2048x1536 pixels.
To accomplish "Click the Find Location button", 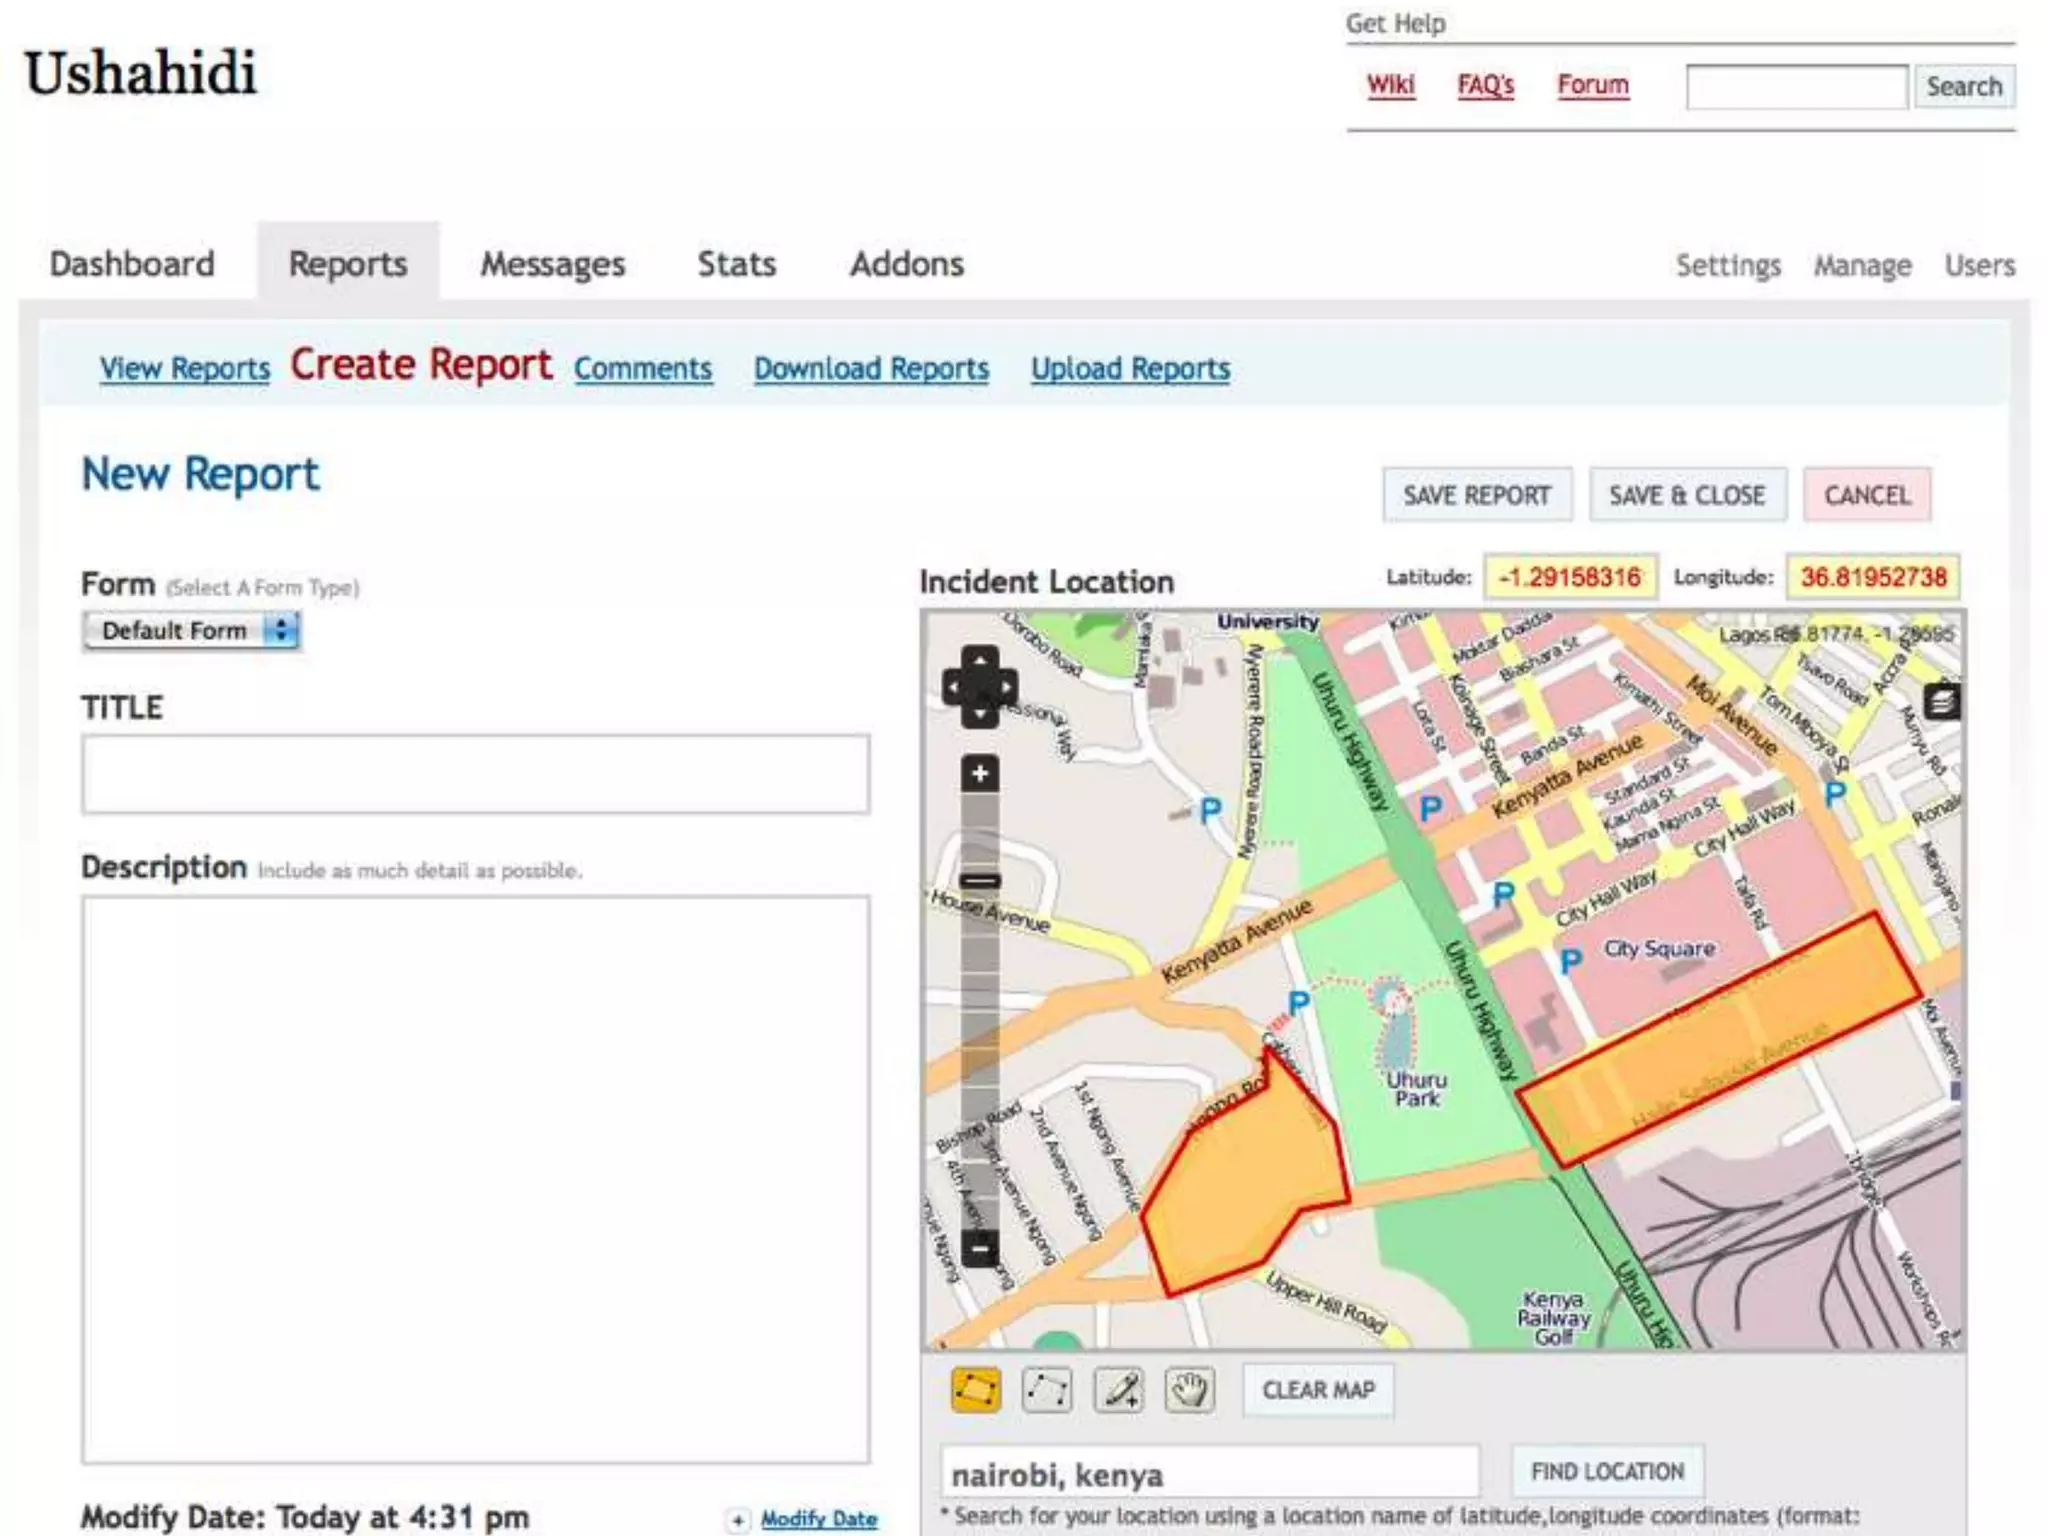I will [1607, 1472].
